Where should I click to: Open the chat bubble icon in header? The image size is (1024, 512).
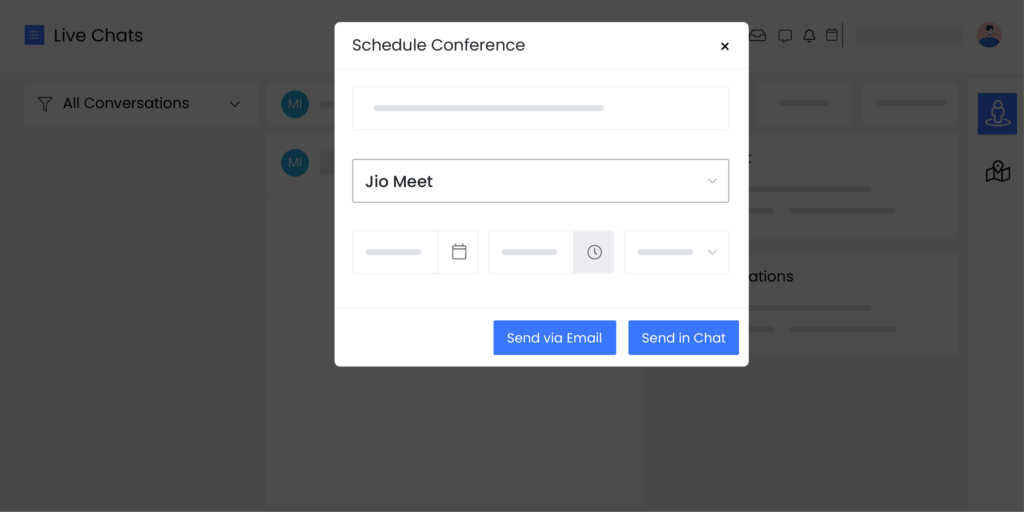click(785, 36)
